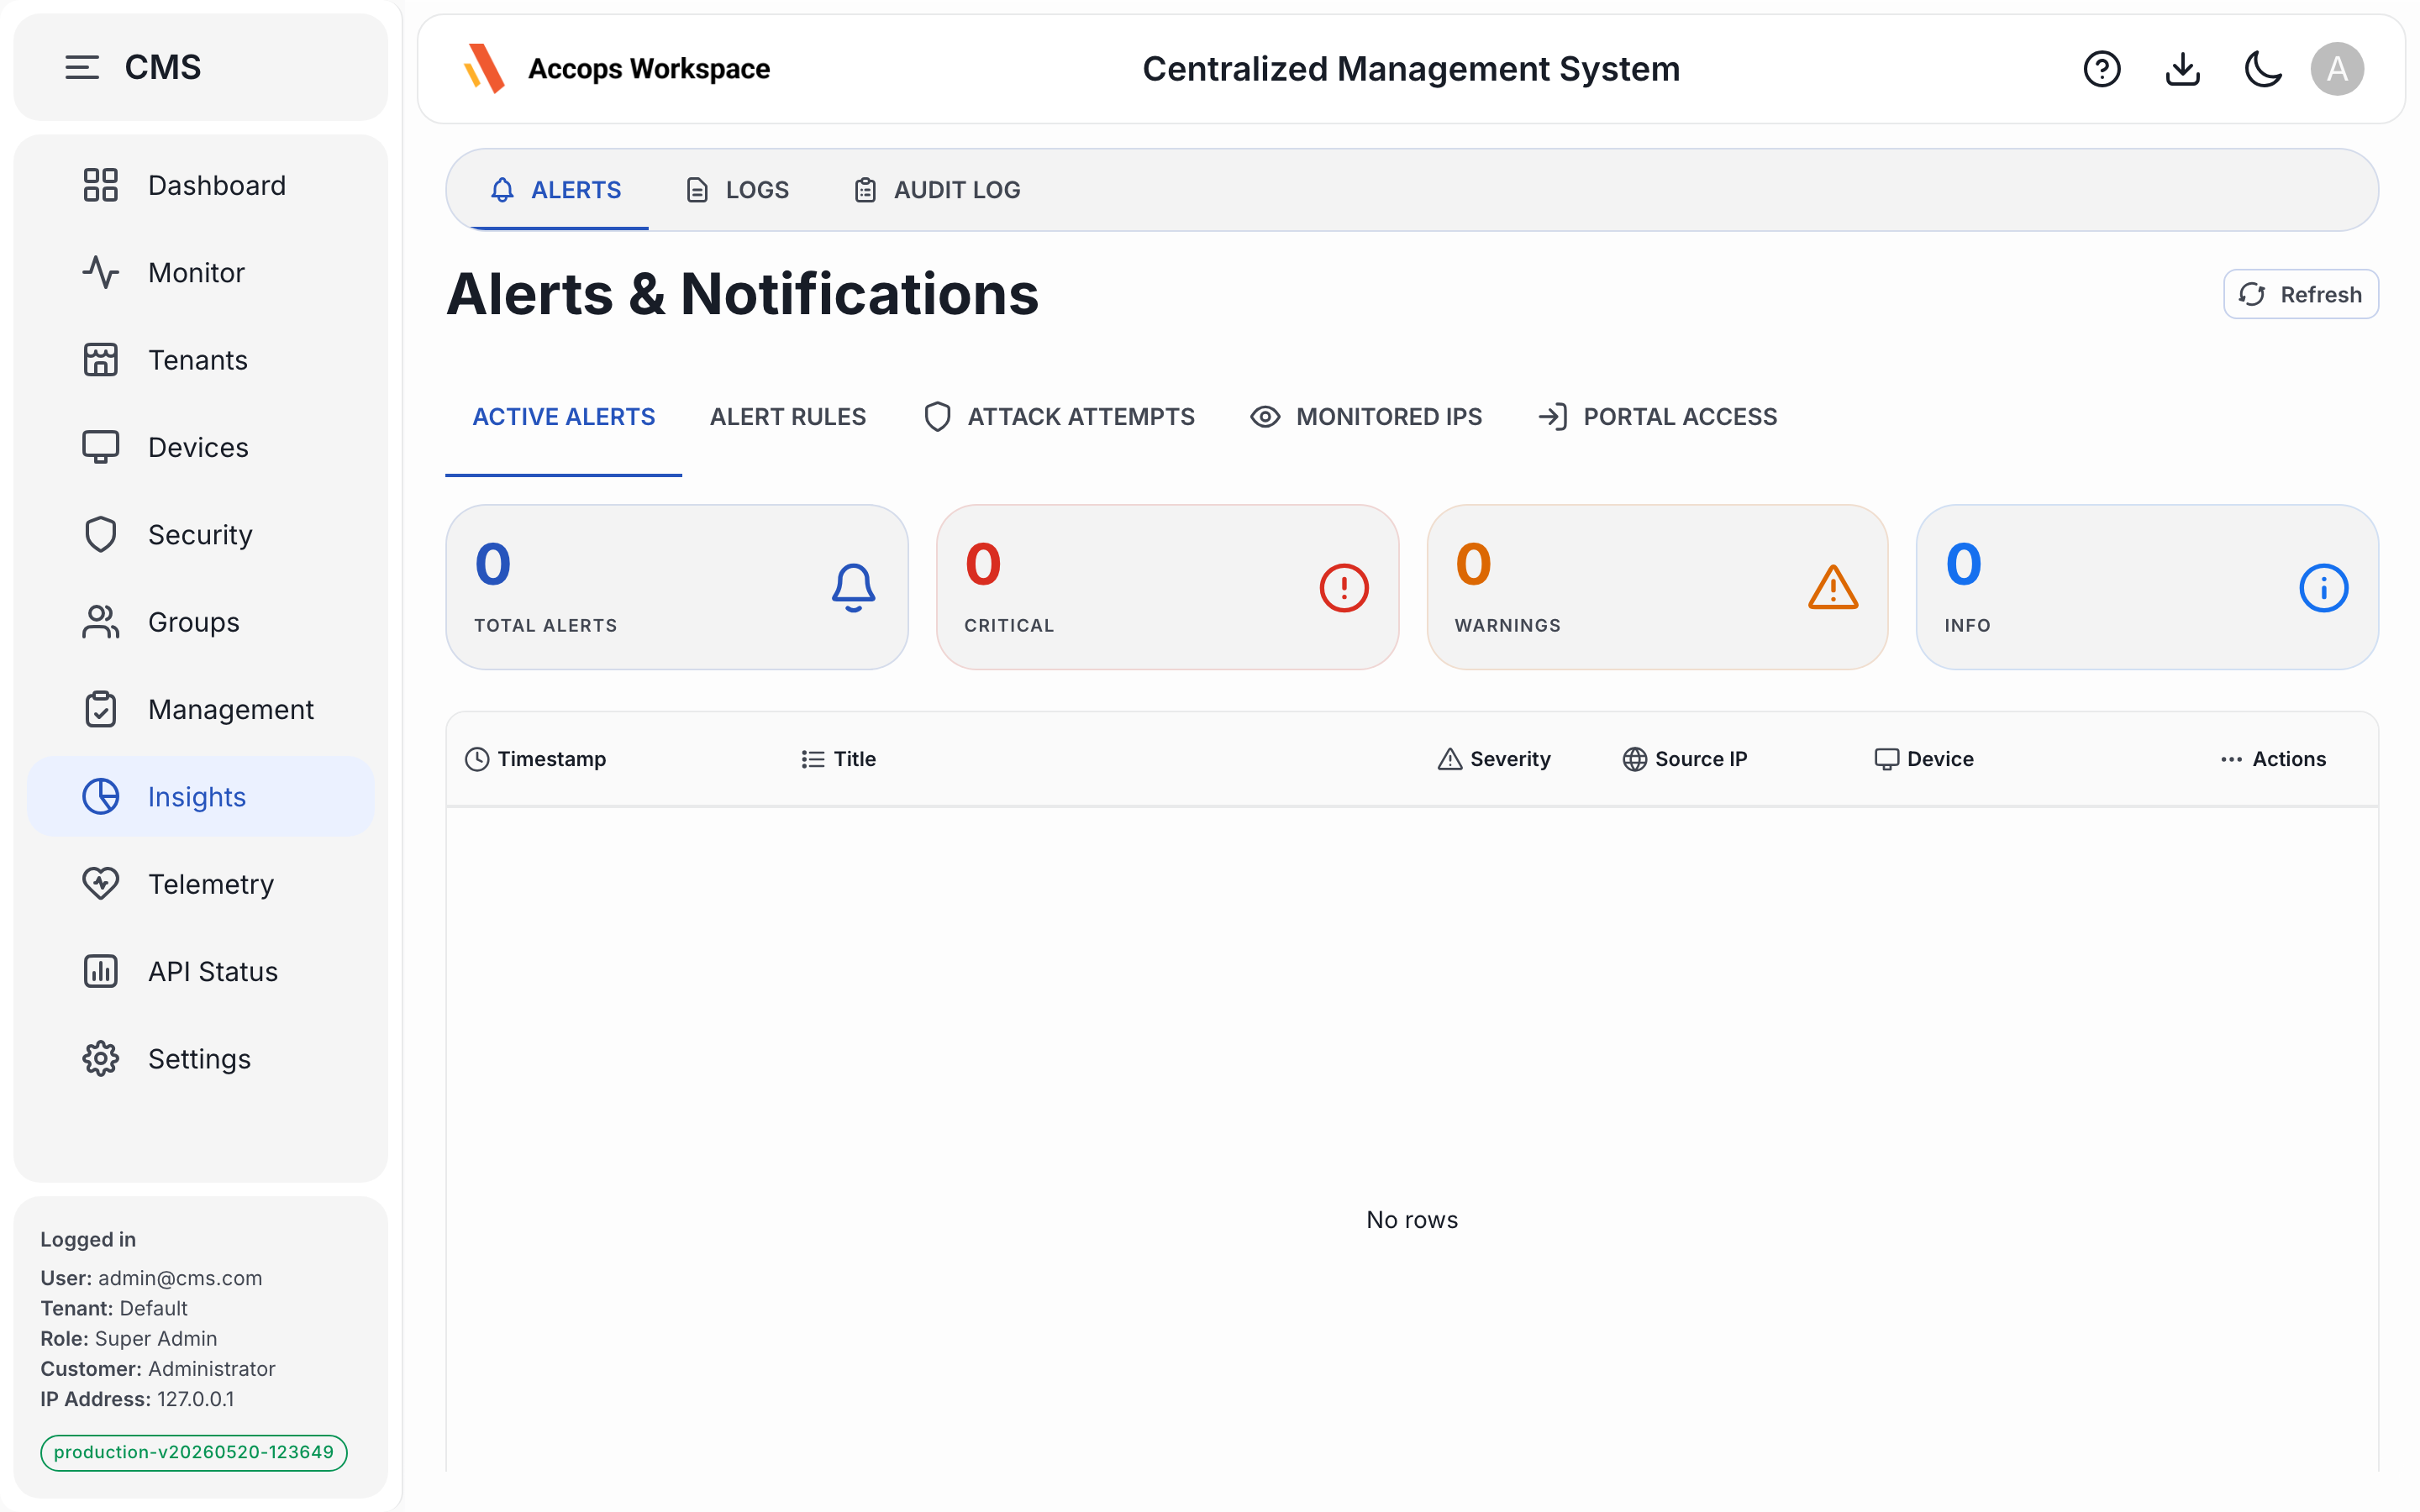Open the ATTACK ATTEMPTS sub-tab
2420x1512 pixels.
tap(1059, 417)
